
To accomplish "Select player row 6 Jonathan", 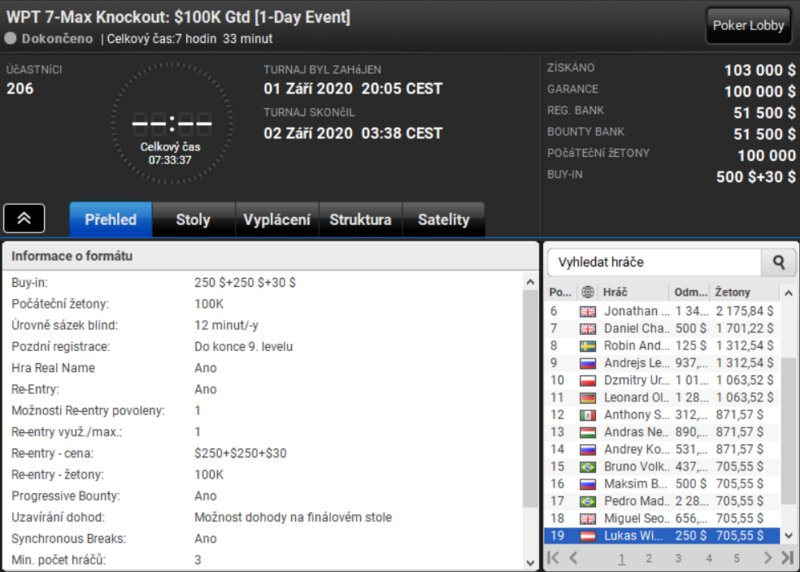I will click(x=662, y=311).
